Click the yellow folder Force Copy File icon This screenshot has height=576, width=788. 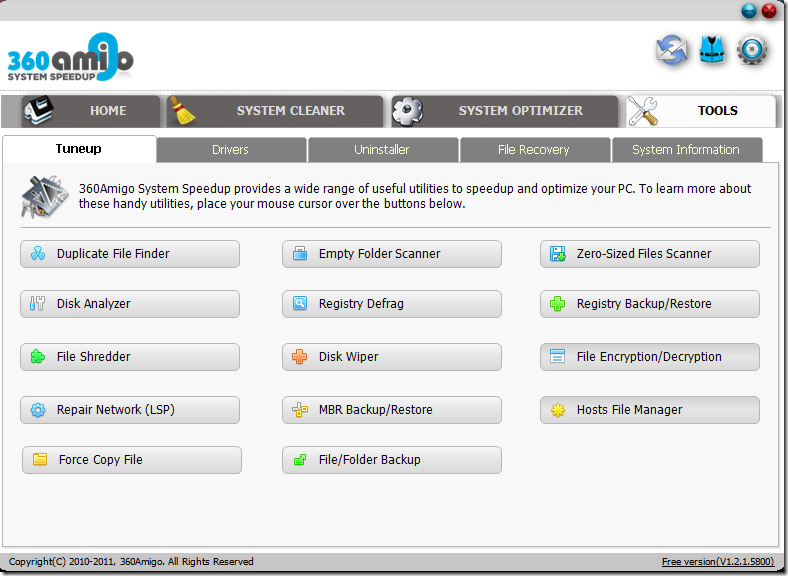[x=40, y=459]
